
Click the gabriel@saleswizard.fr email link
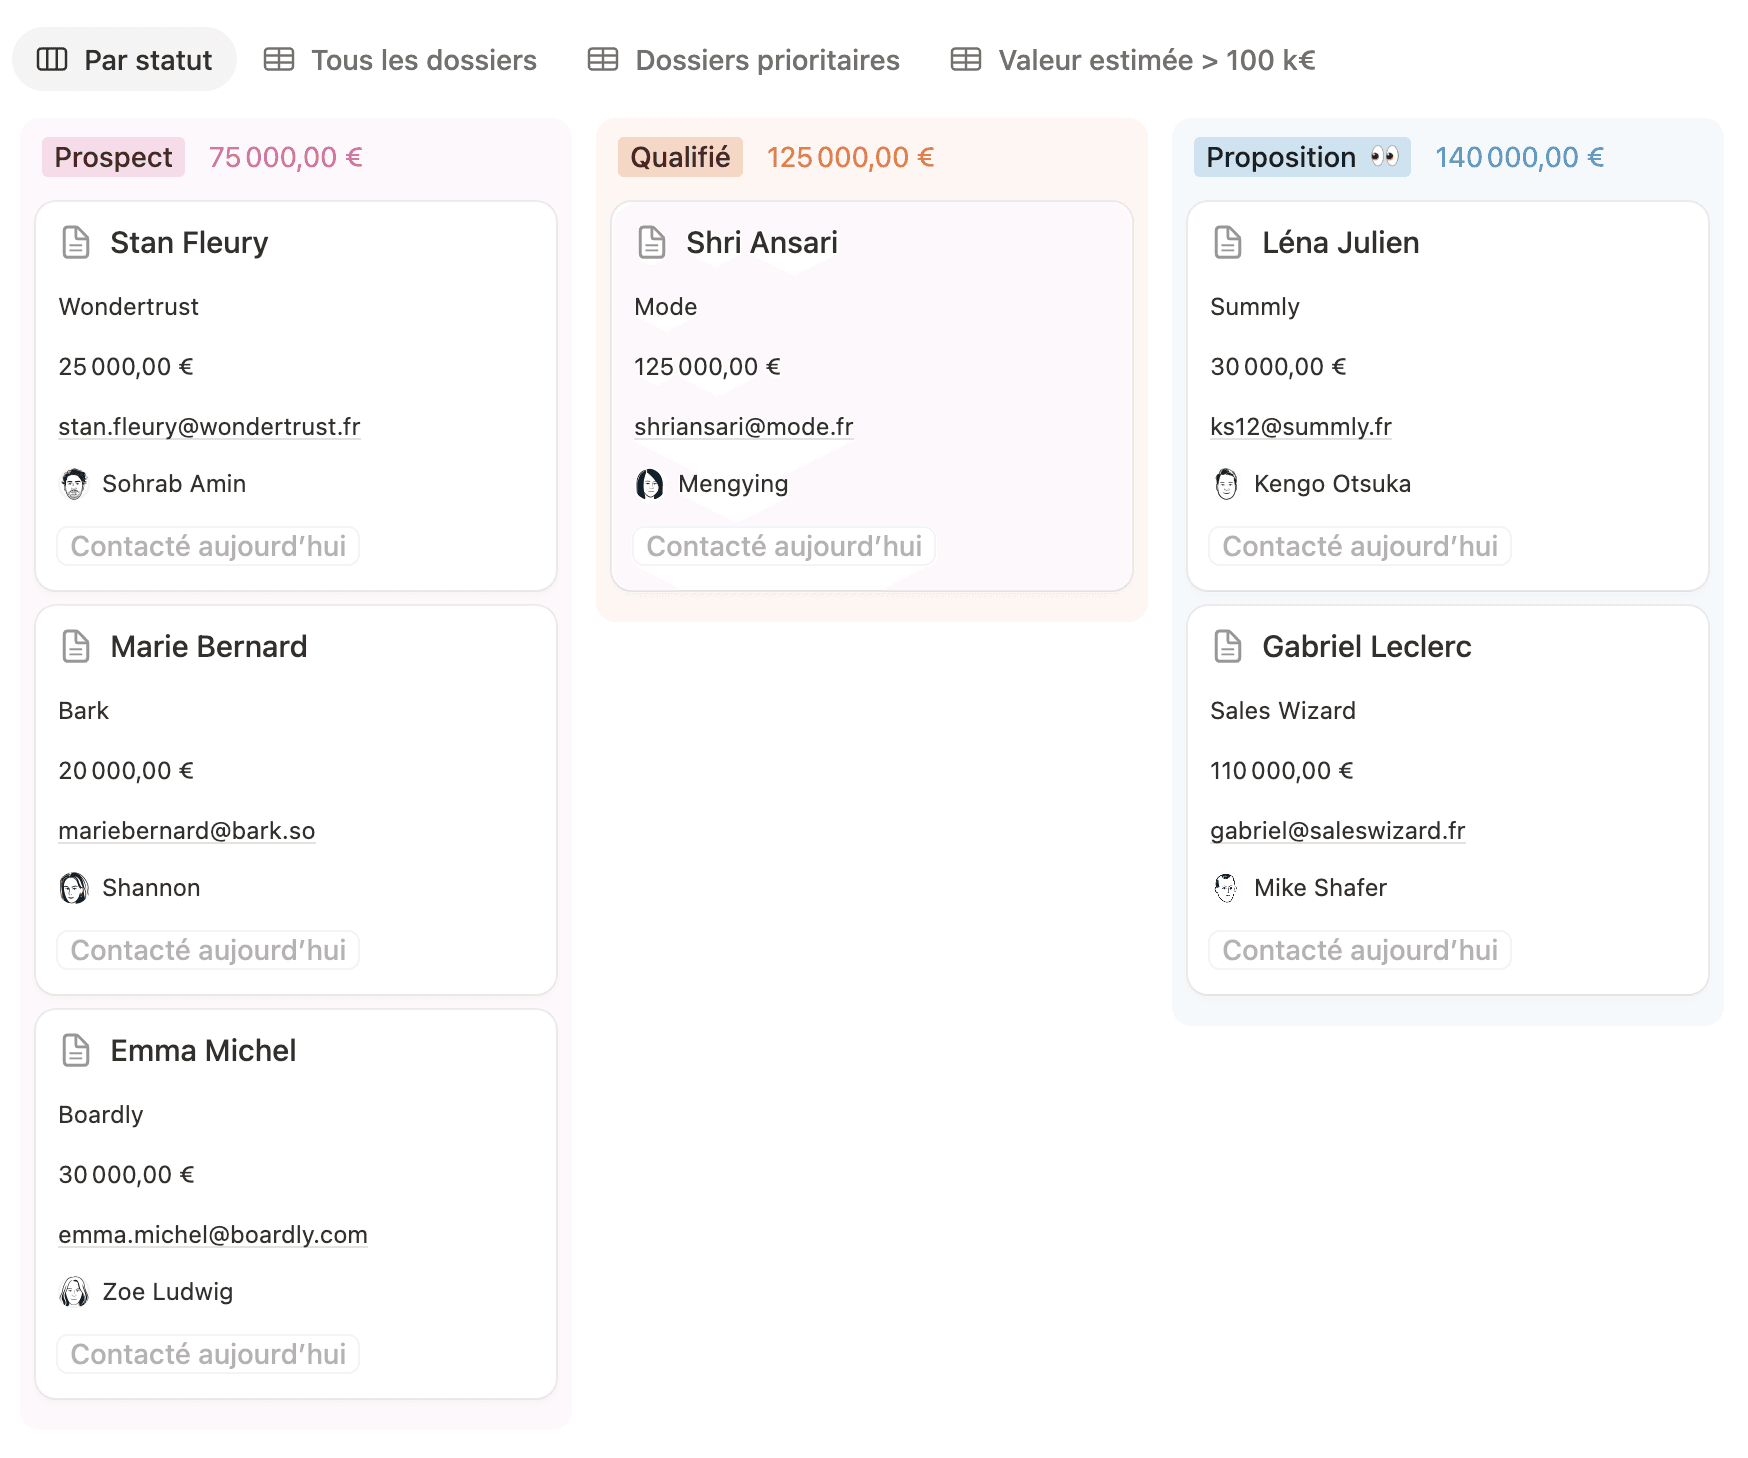(x=1337, y=831)
